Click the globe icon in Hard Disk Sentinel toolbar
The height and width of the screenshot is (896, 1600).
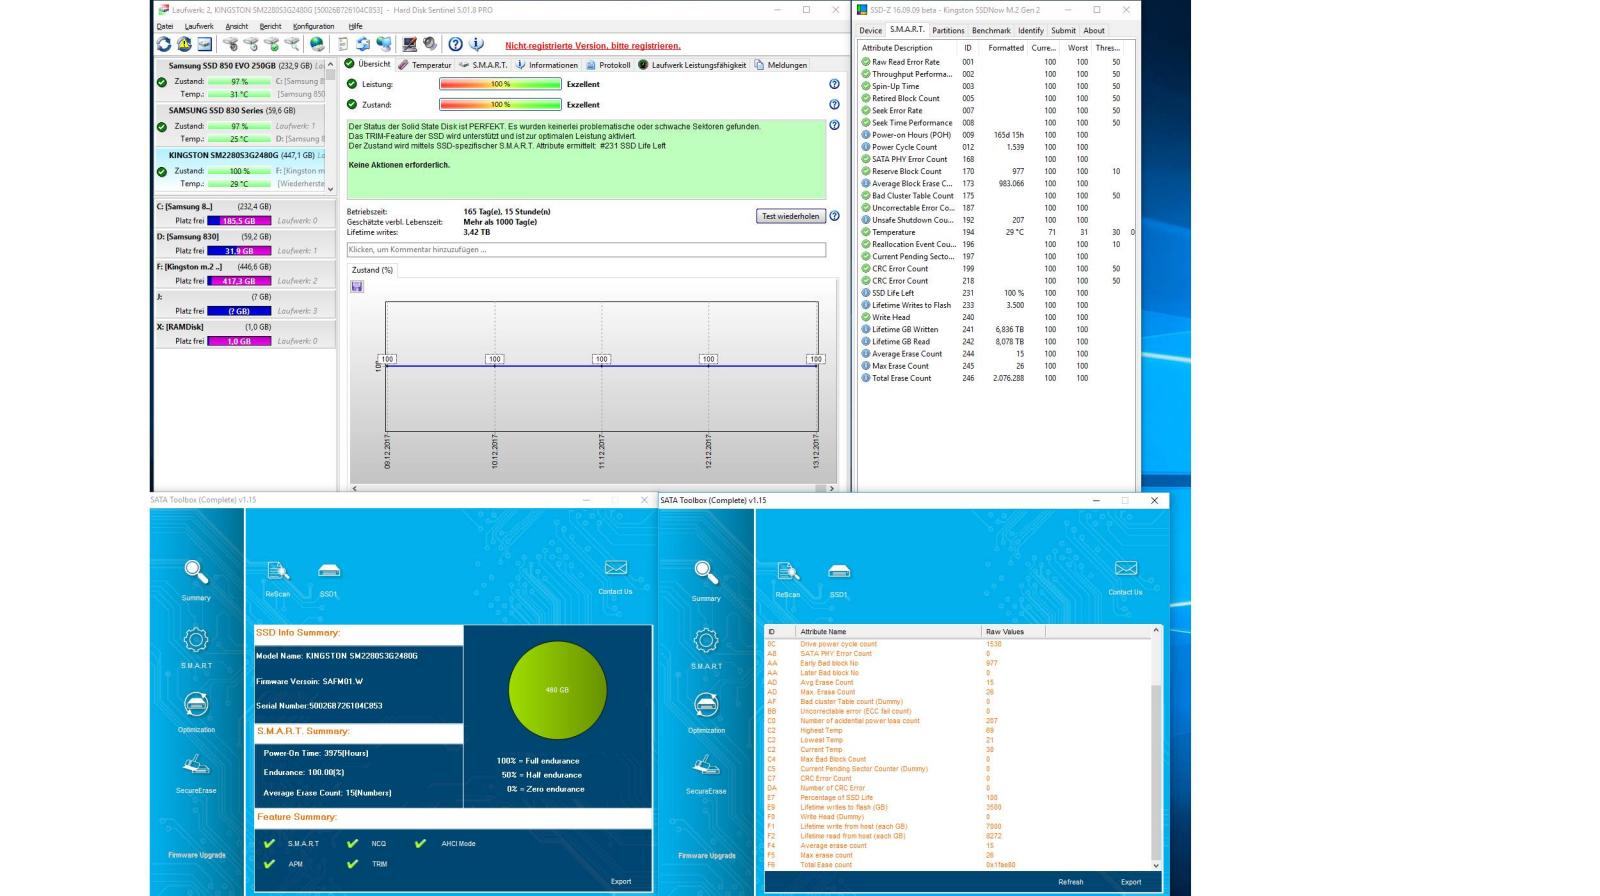tap(316, 44)
